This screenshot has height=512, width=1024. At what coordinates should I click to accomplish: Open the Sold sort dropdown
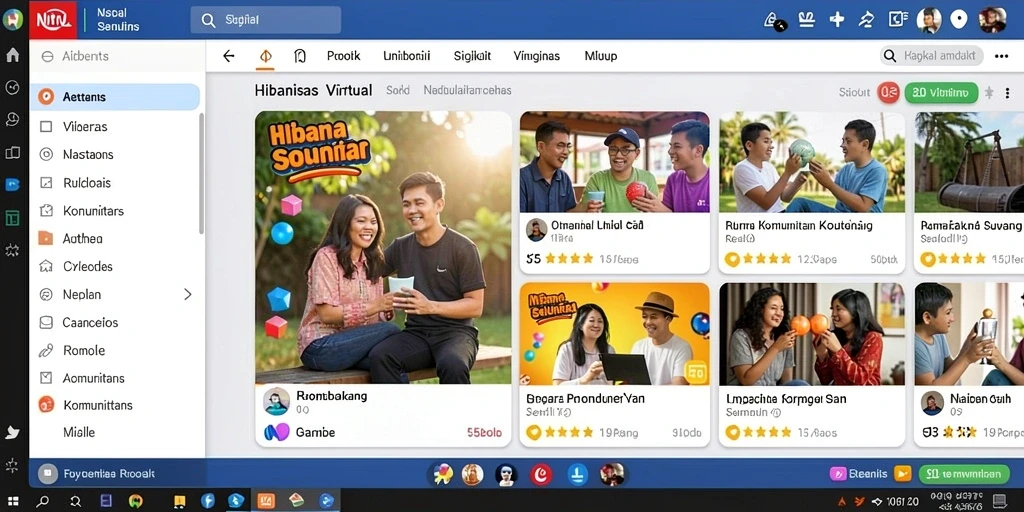click(x=398, y=90)
